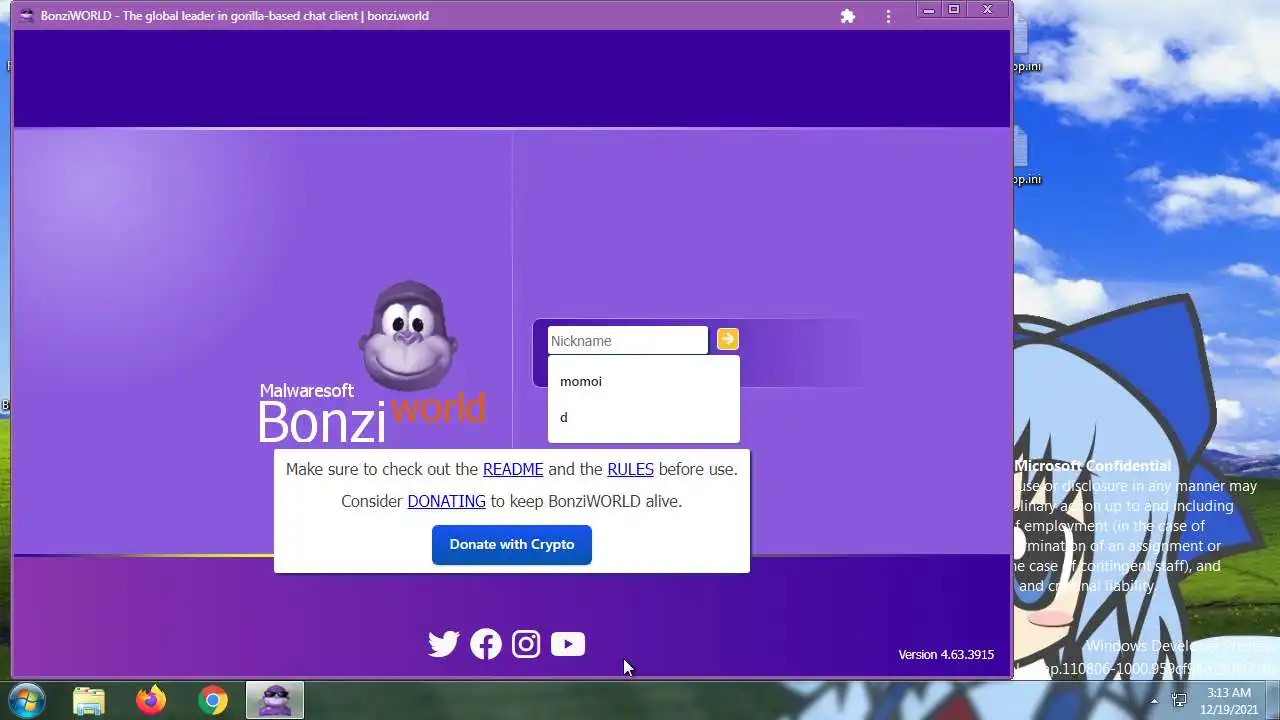Open the Twitter social icon
Viewport: 1280px width, 720px height.
tap(444, 644)
